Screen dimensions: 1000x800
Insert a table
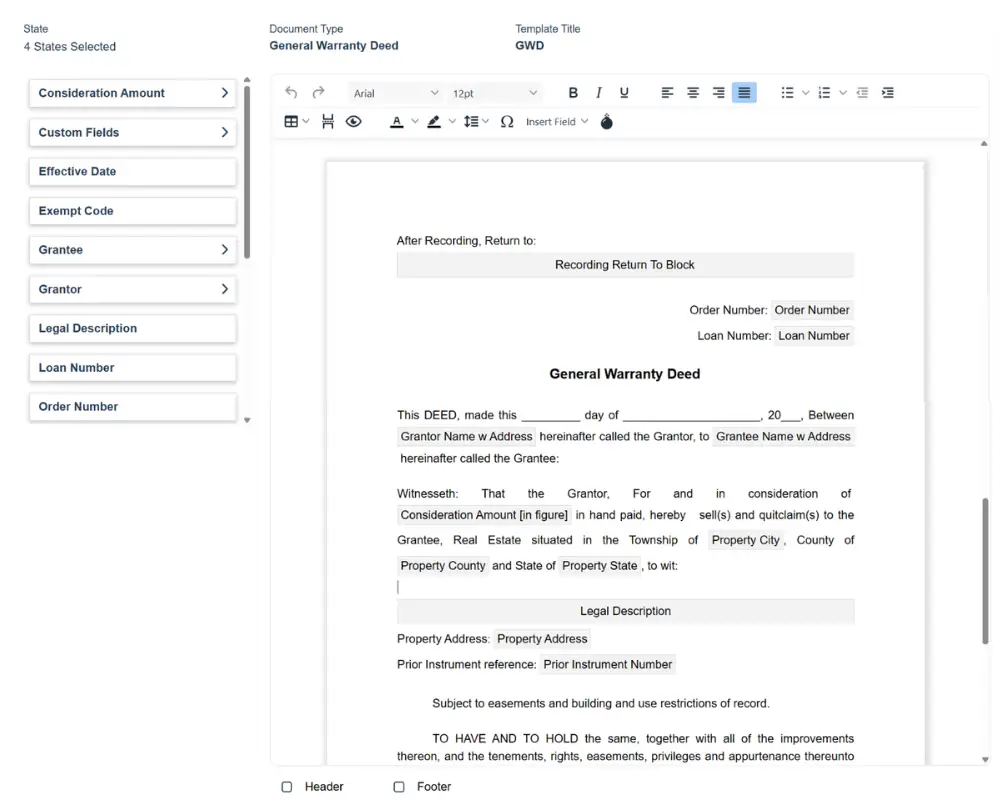291,121
